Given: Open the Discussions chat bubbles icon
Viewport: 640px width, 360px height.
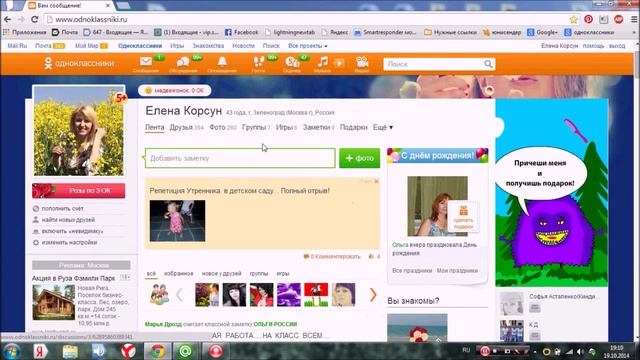Looking at the screenshot, I should point(183,62).
